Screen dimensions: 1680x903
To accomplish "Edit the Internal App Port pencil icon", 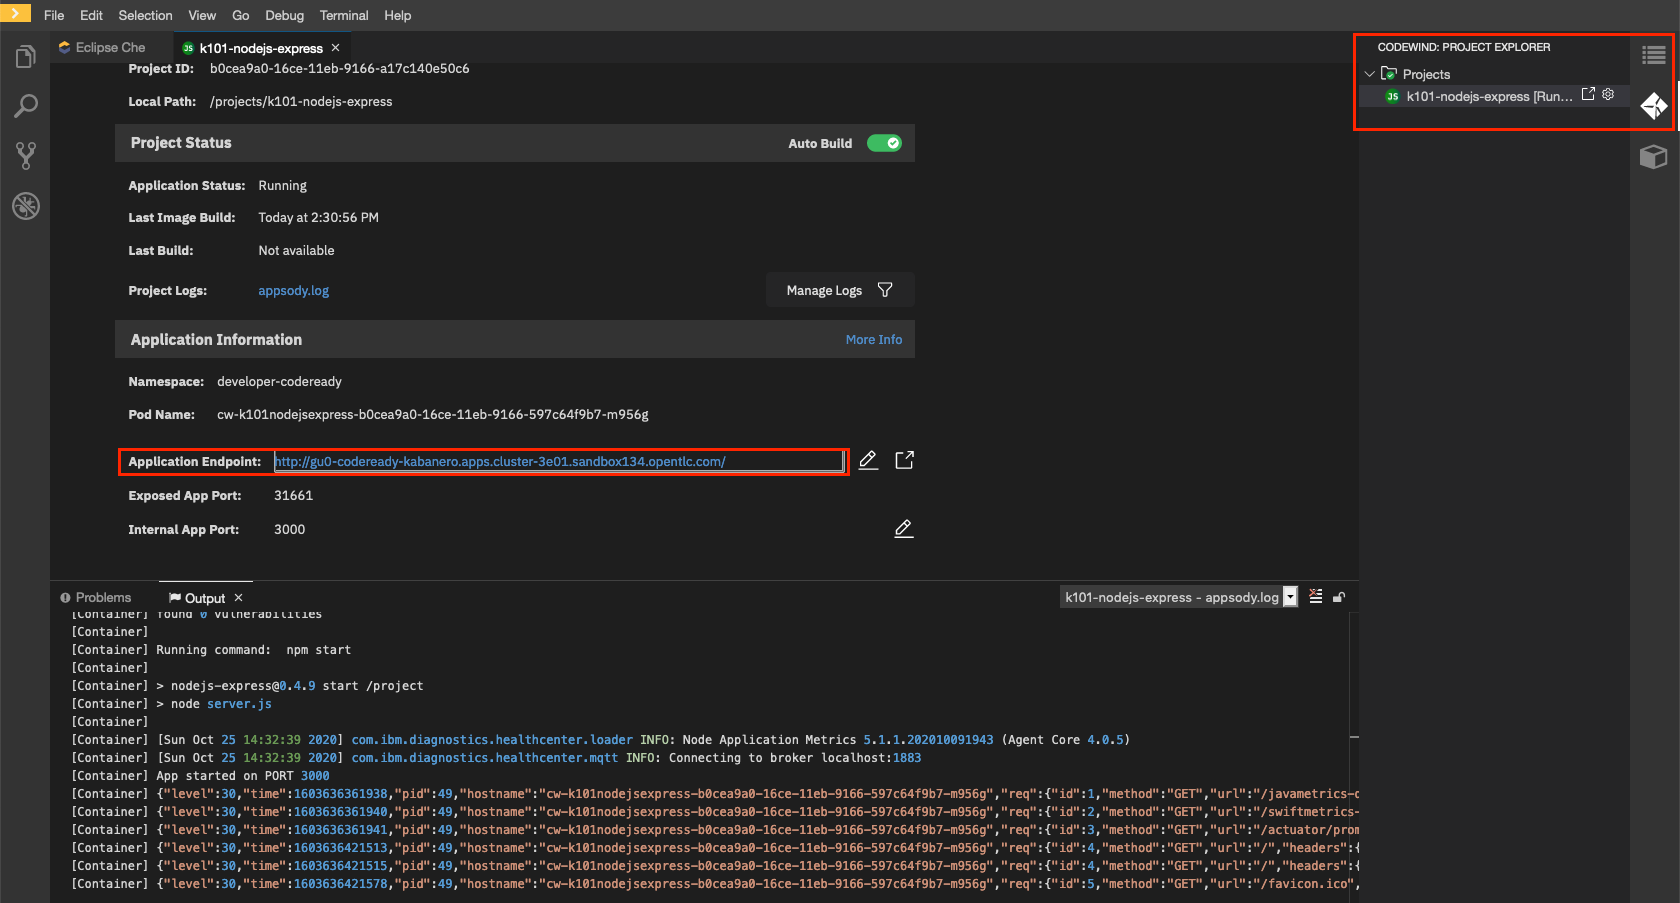I will (904, 528).
